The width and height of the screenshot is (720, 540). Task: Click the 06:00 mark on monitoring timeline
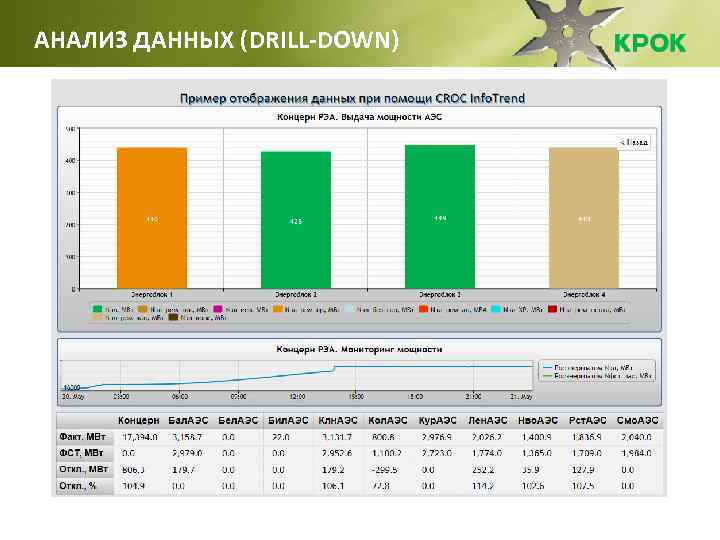(180, 396)
